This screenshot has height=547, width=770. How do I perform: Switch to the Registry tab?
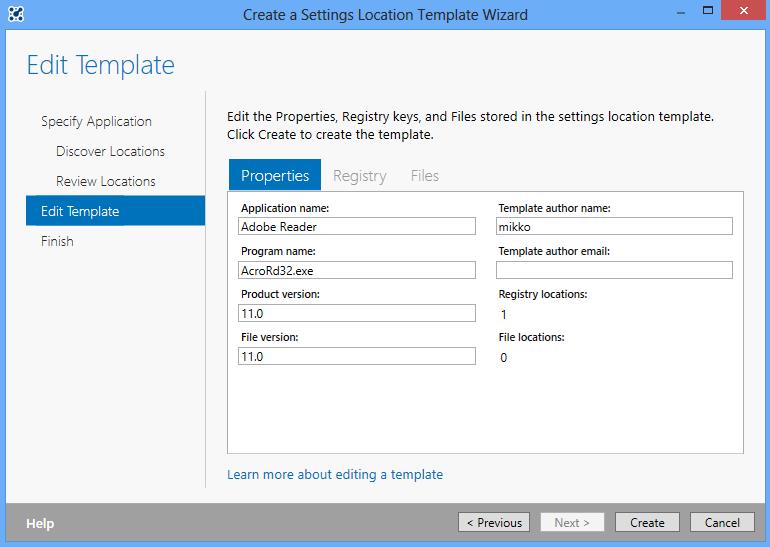[359, 175]
